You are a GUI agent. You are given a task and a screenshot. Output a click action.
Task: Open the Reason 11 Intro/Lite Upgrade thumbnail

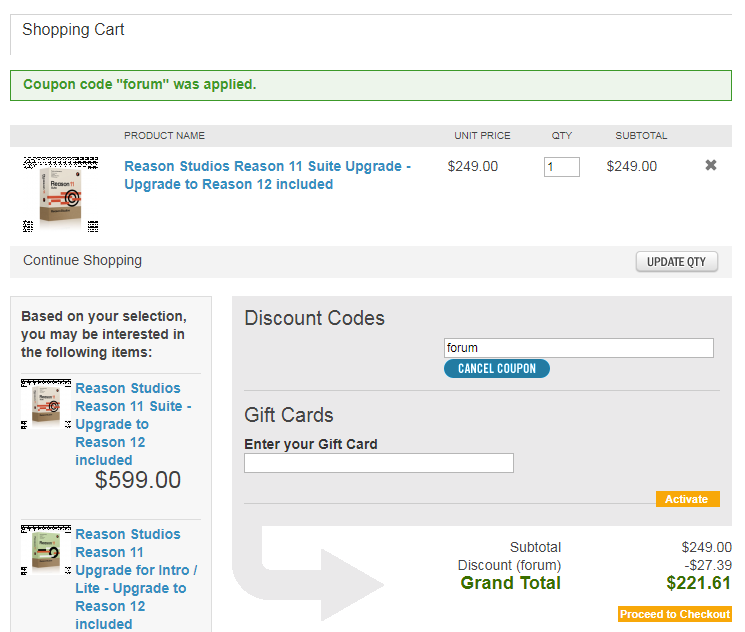46,550
